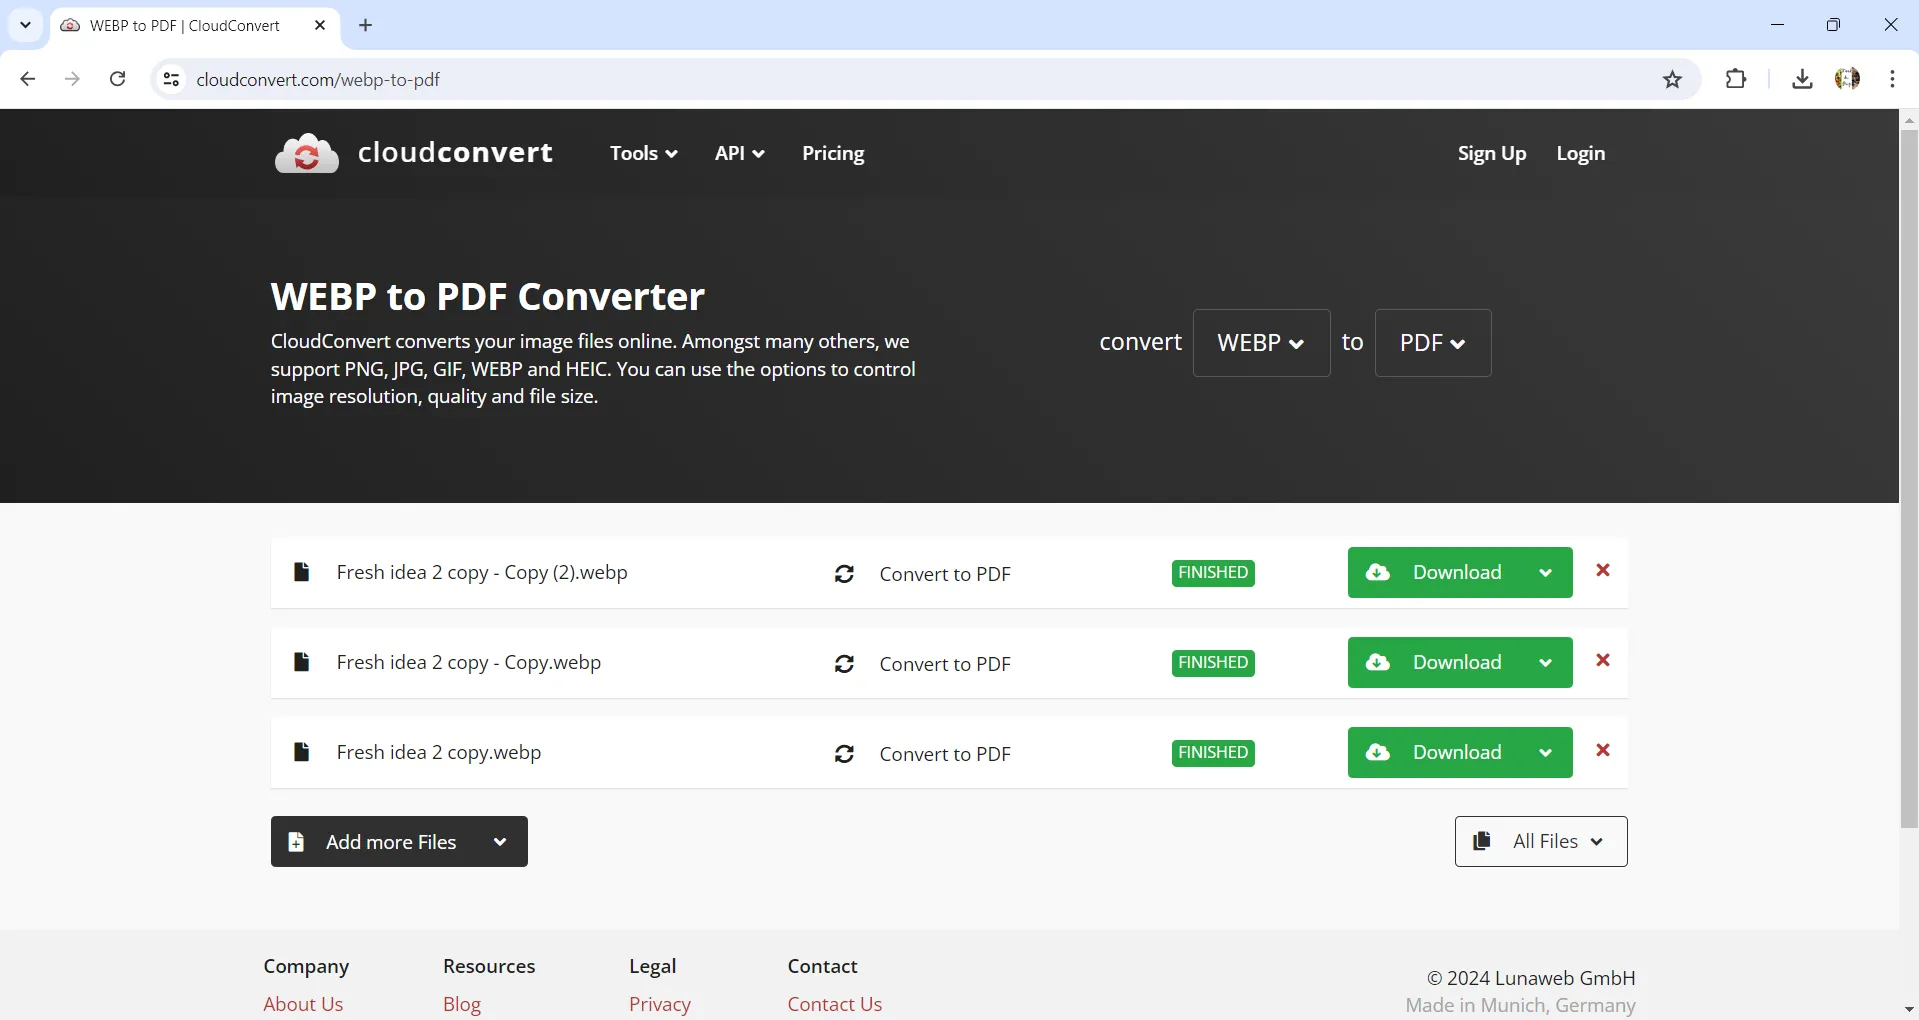The image size is (1919, 1020).
Task: Open a new browser tab
Action: tap(365, 25)
